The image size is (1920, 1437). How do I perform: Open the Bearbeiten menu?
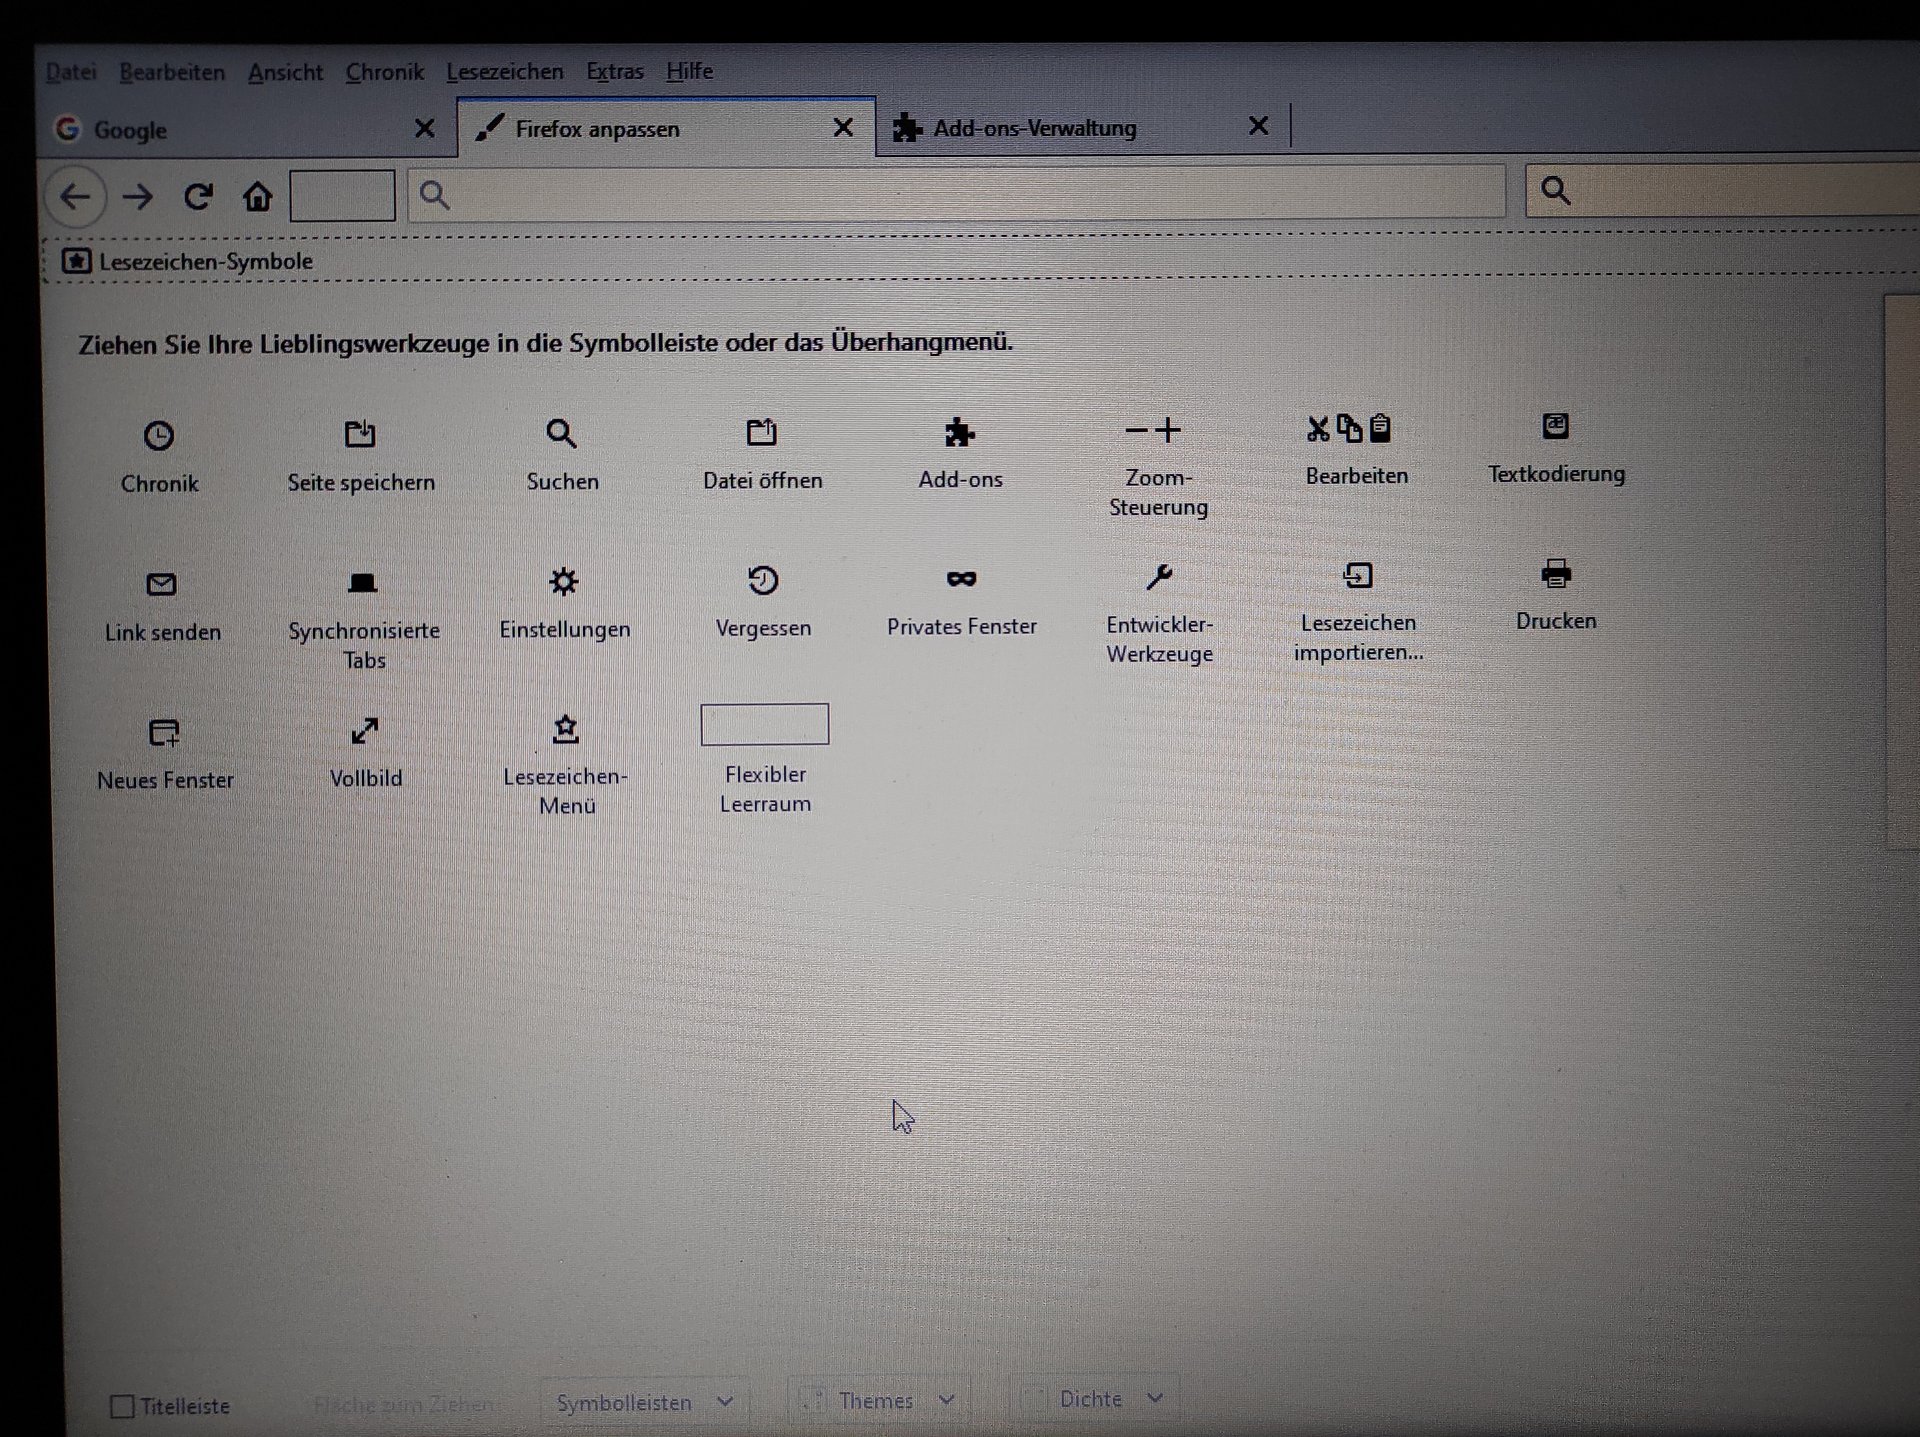pos(172,72)
